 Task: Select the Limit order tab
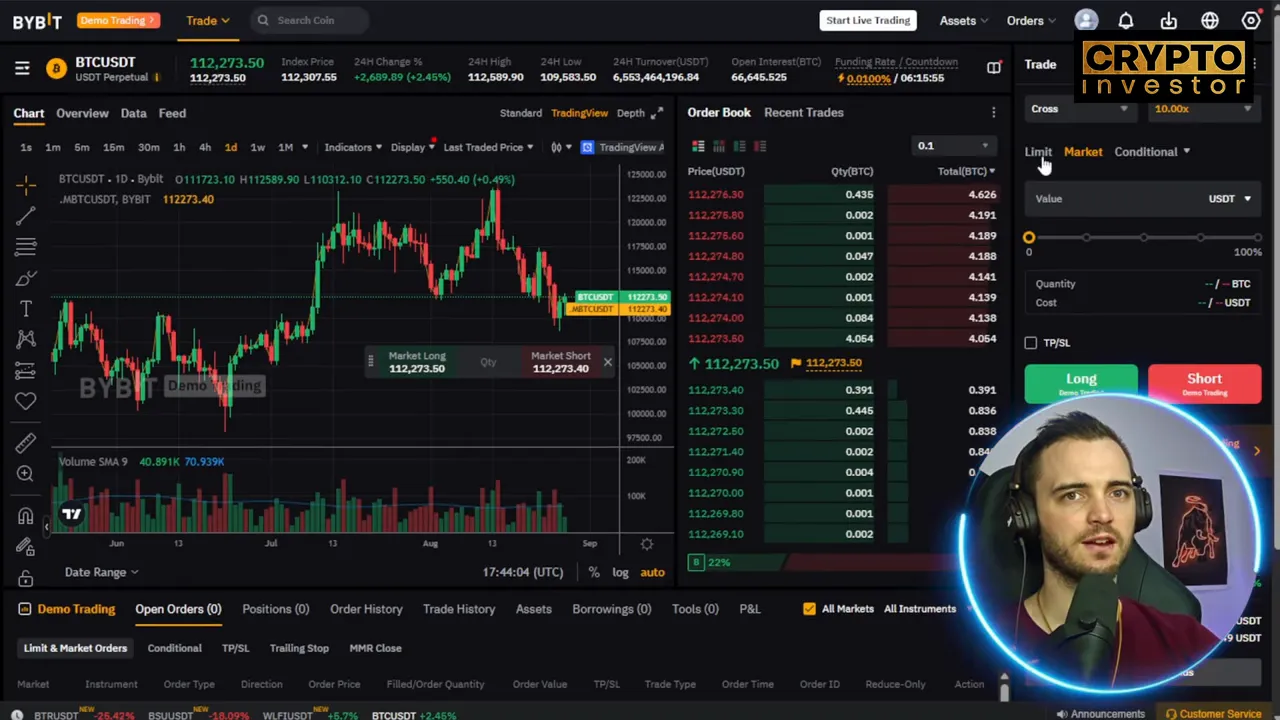[1038, 152]
